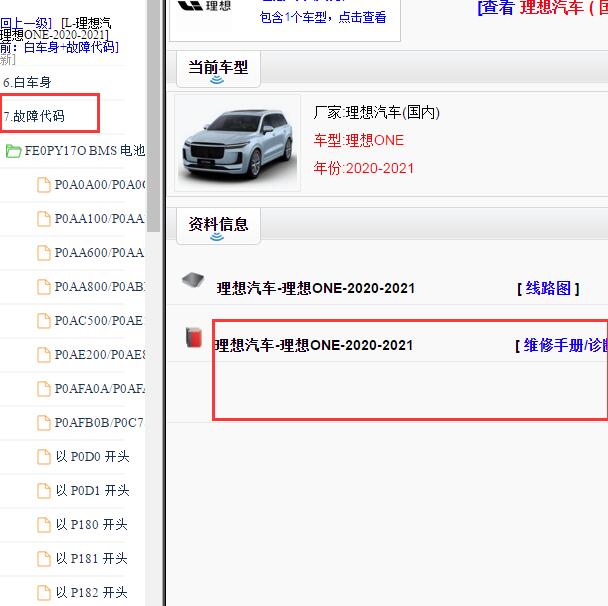Click the 查看 理想汽车 header link
Viewport: 608px width, 606px height.
[543, 8]
